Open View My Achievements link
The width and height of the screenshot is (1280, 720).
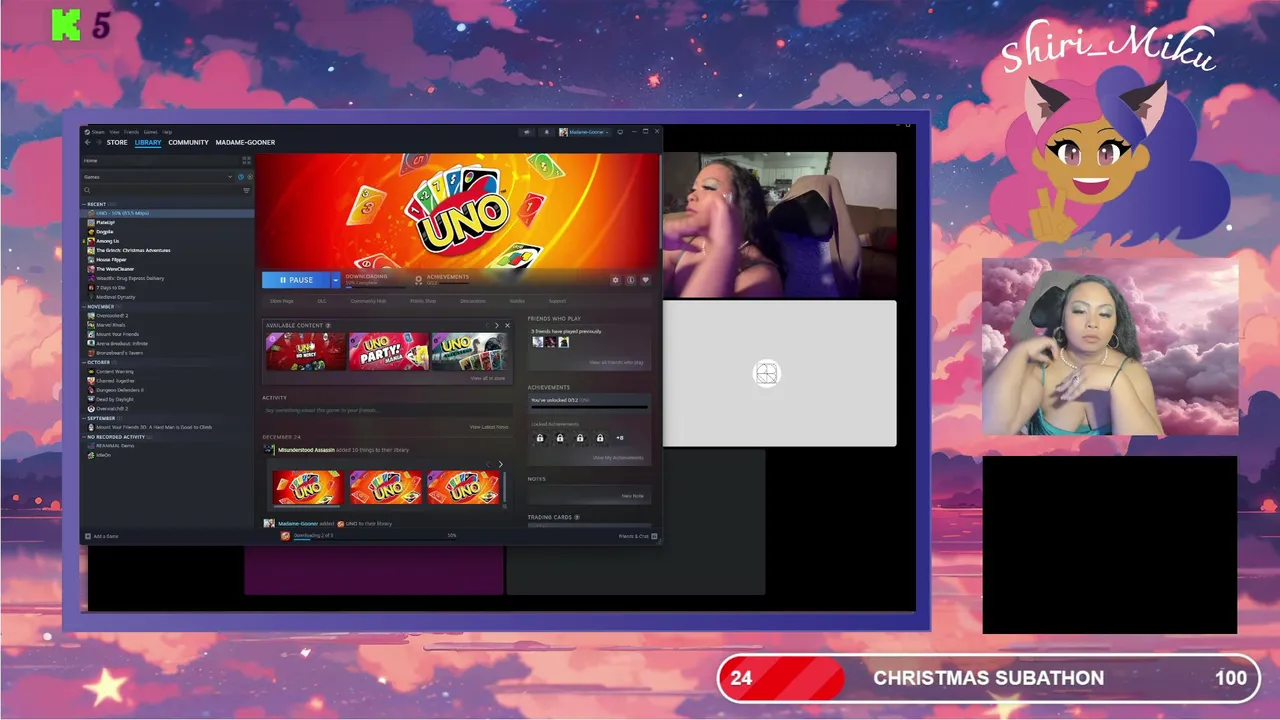coord(618,458)
